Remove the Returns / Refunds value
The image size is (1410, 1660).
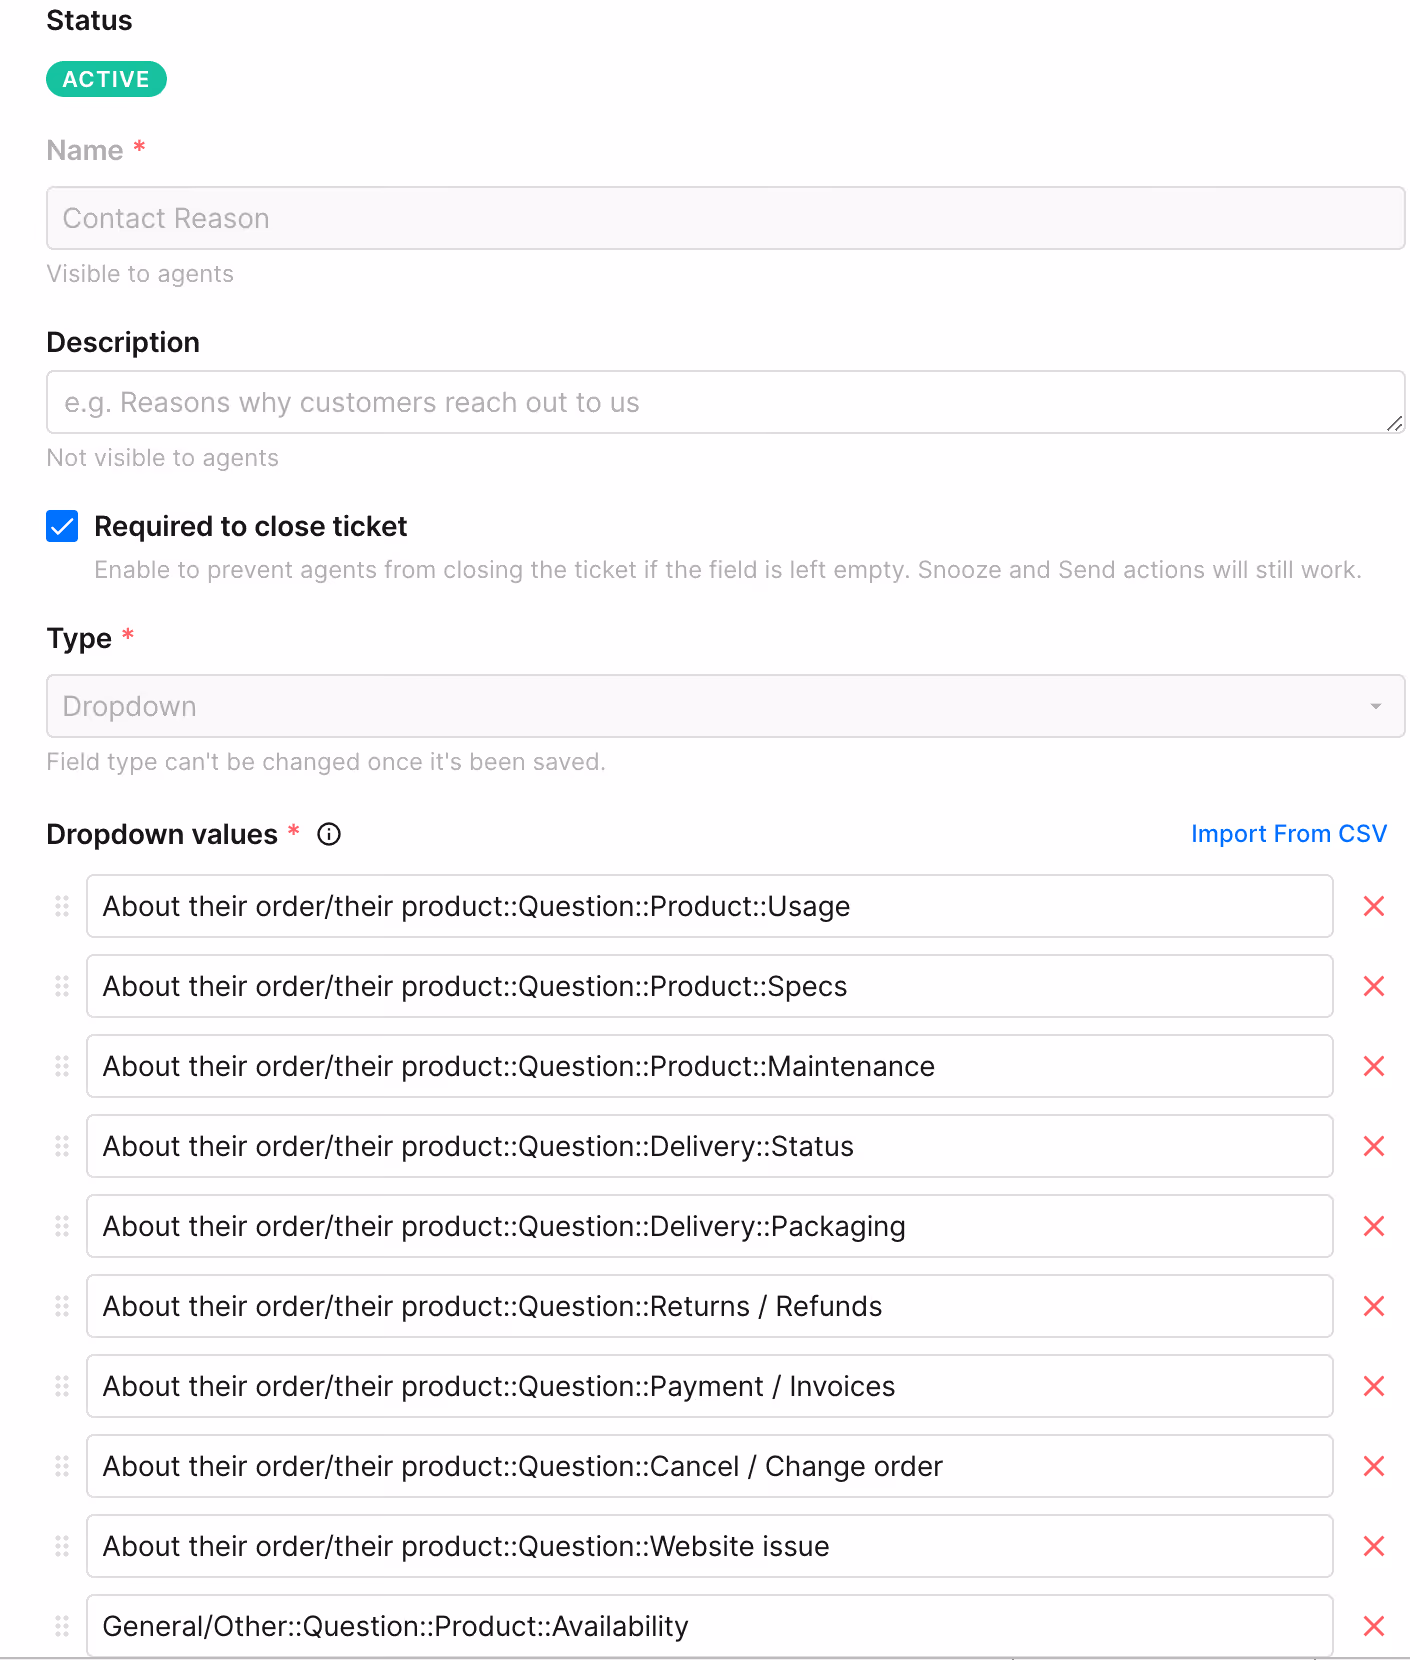(x=1374, y=1306)
